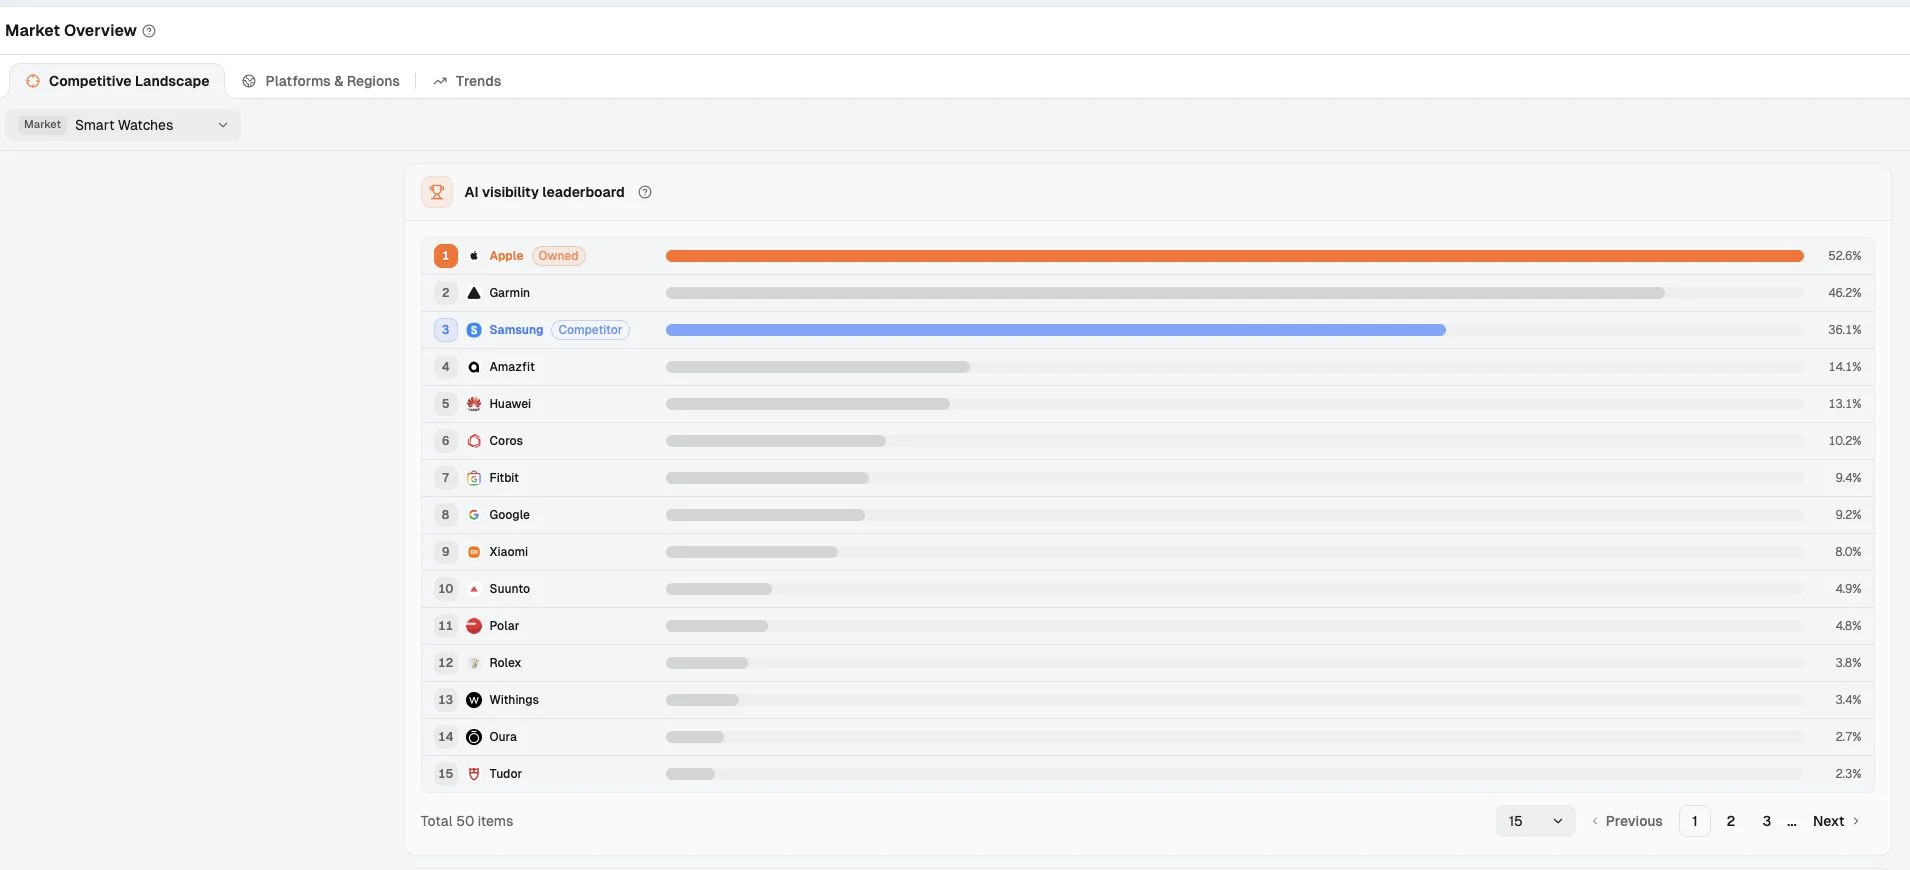The height and width of the screenshot is (870, 1910).
Task: Click the AI visibility leaderboard title
Action: point(544,192)
